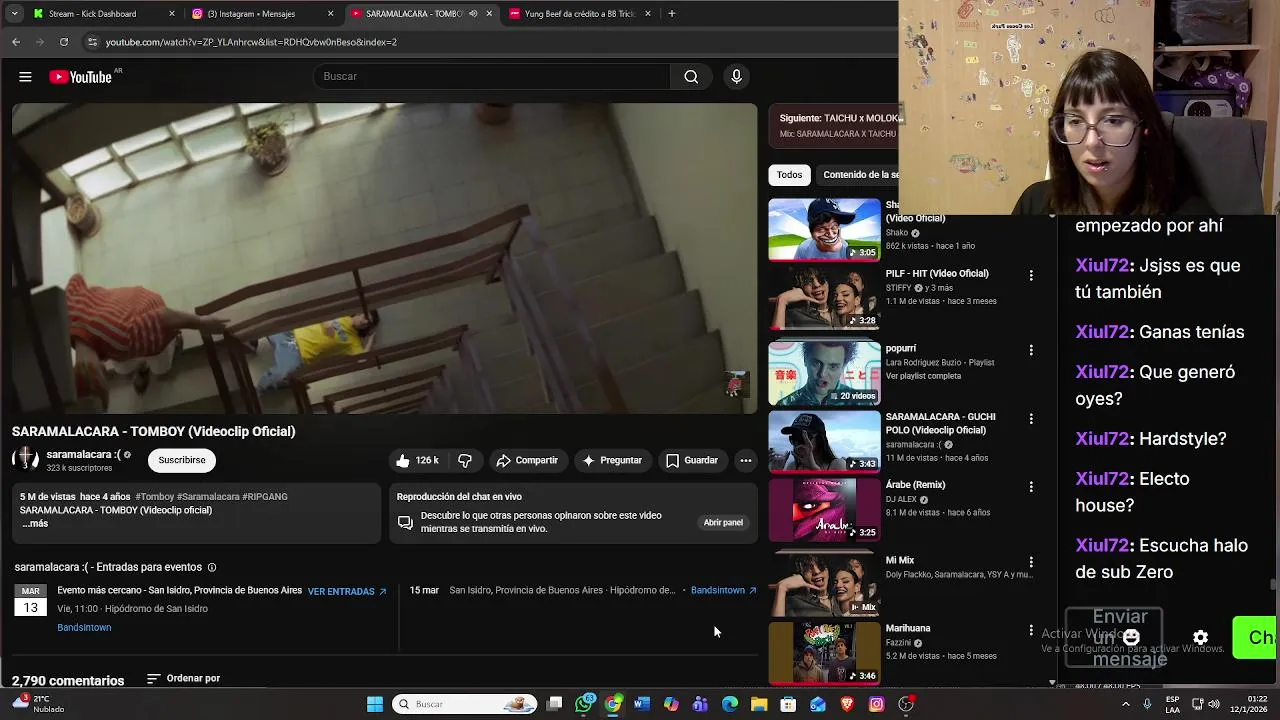The width and height of the screenshot is (1280, 720).
Task: Click the Abrir panel chat replay button
Action: coord(723,522)
